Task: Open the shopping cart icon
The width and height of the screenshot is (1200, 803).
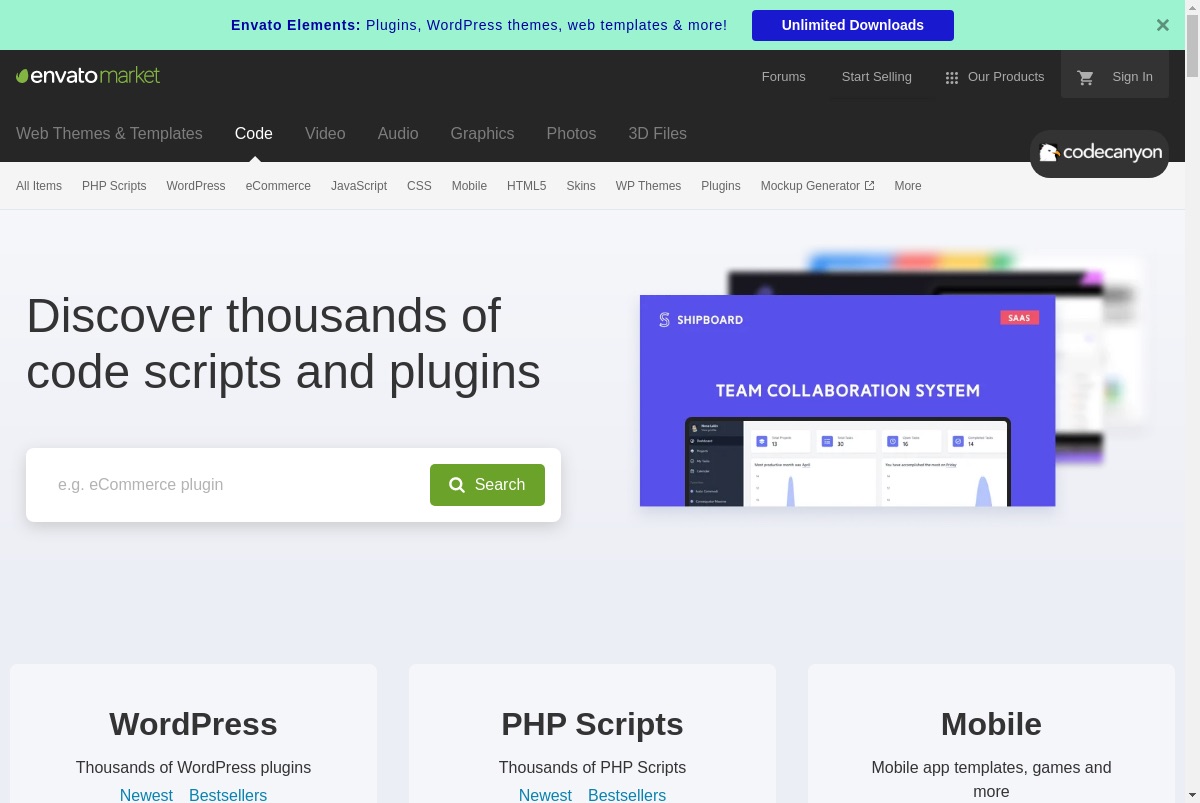Action: (1085, 77)
